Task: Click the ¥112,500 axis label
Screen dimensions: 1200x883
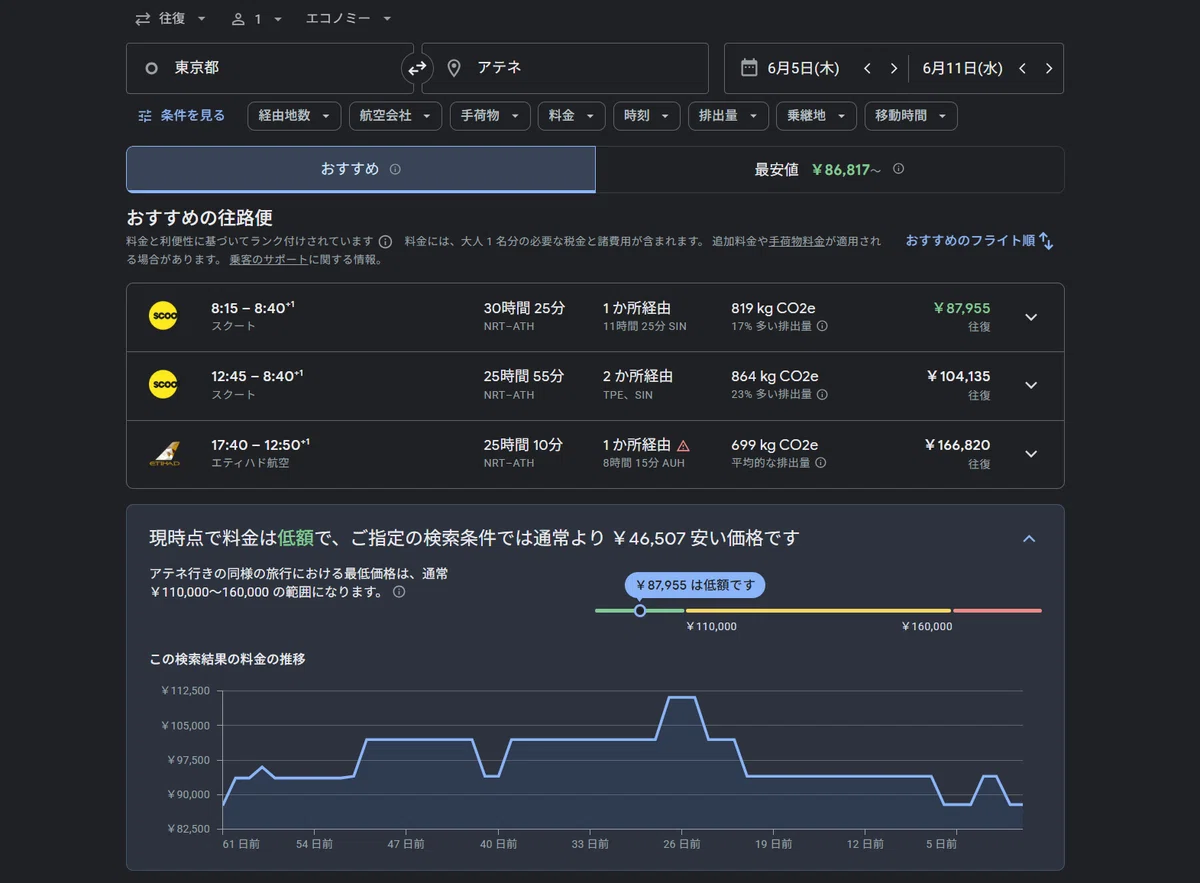Action: pyautogui.click(x=185, y=691)
